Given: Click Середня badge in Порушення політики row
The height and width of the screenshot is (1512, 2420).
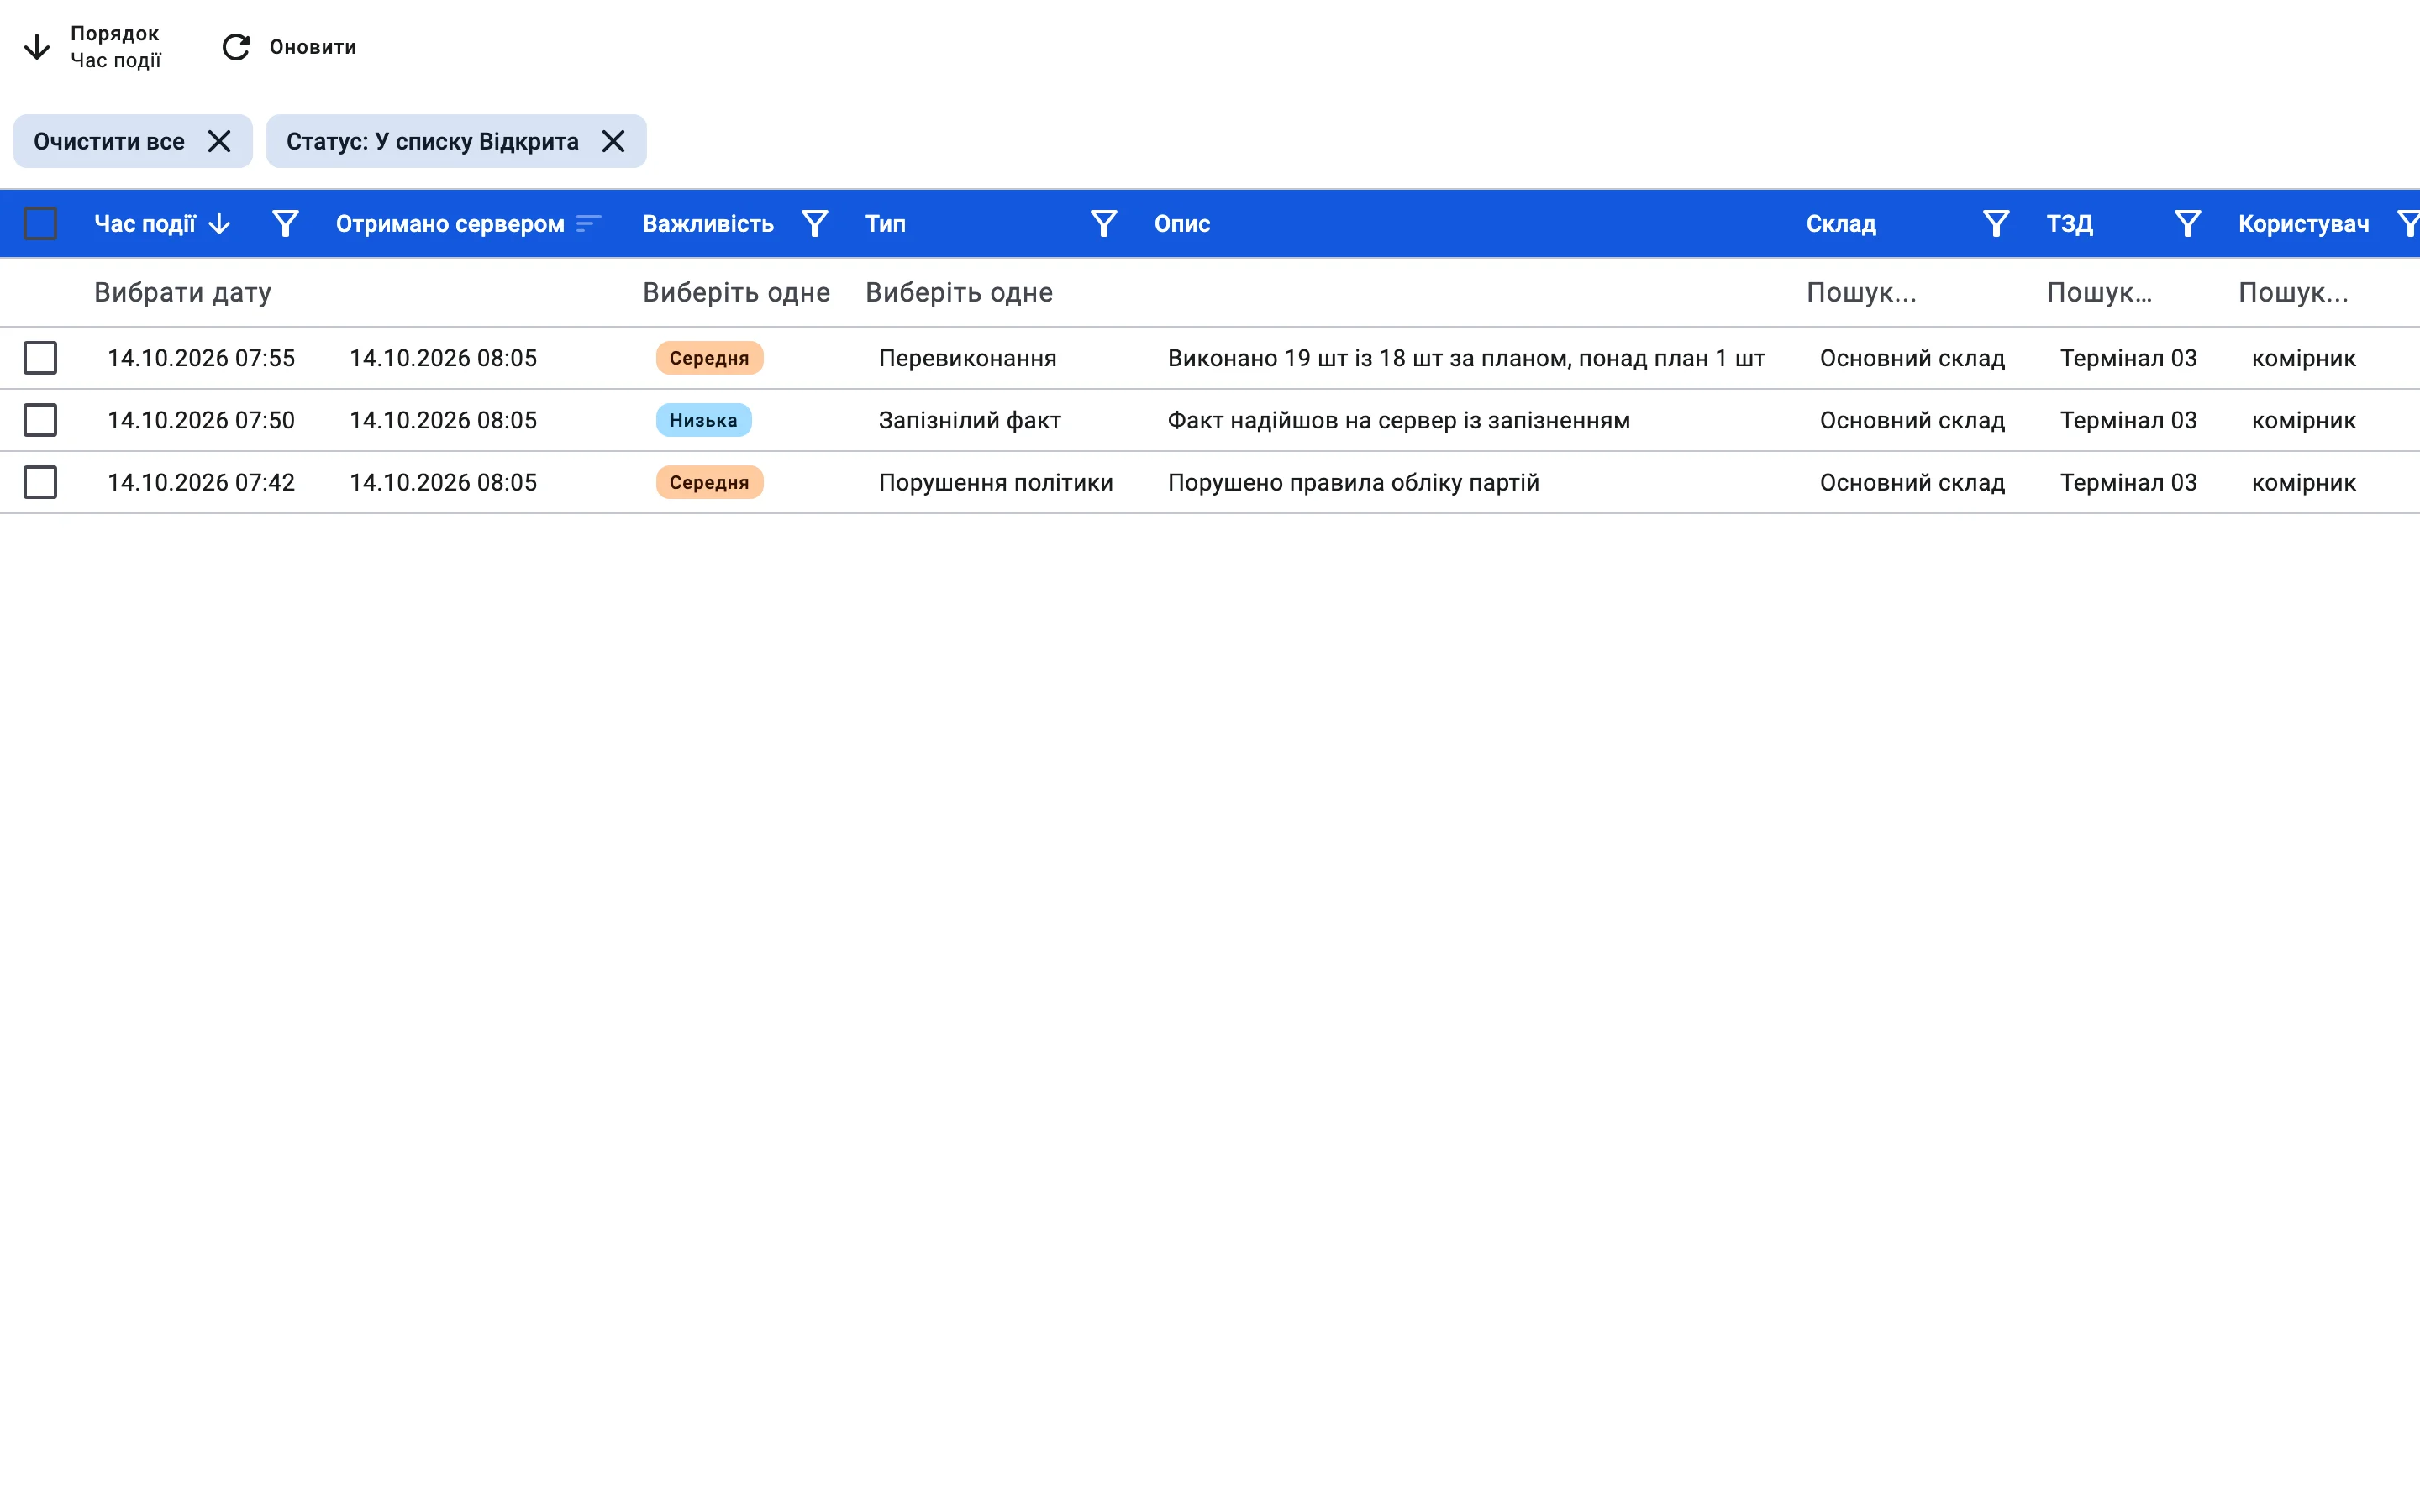Looking at the screenshot, I should [x=709, y=482].
